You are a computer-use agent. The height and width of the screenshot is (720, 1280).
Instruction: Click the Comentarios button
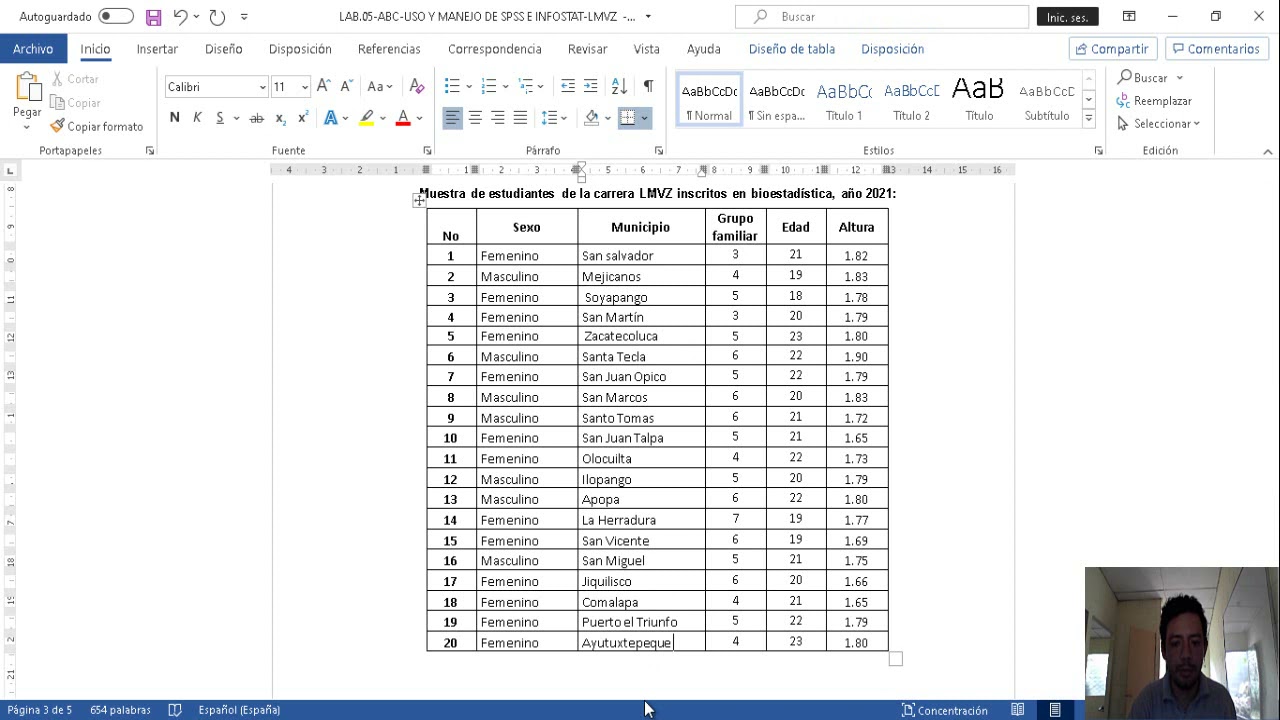pyautogui.click(x=1217, y=49)
